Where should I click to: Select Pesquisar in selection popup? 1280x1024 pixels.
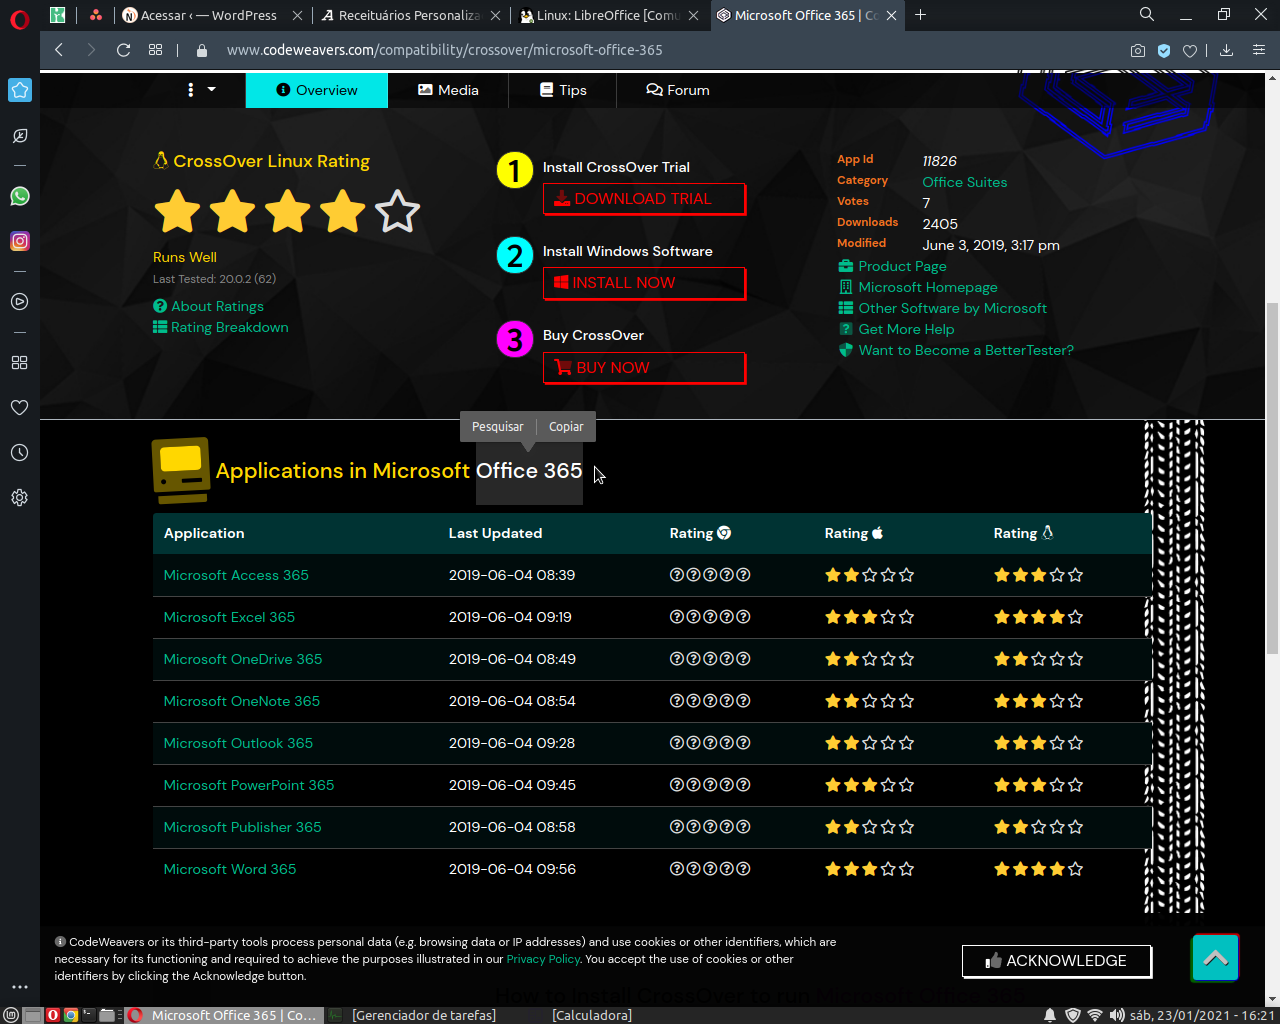click(x=497, y=427)
